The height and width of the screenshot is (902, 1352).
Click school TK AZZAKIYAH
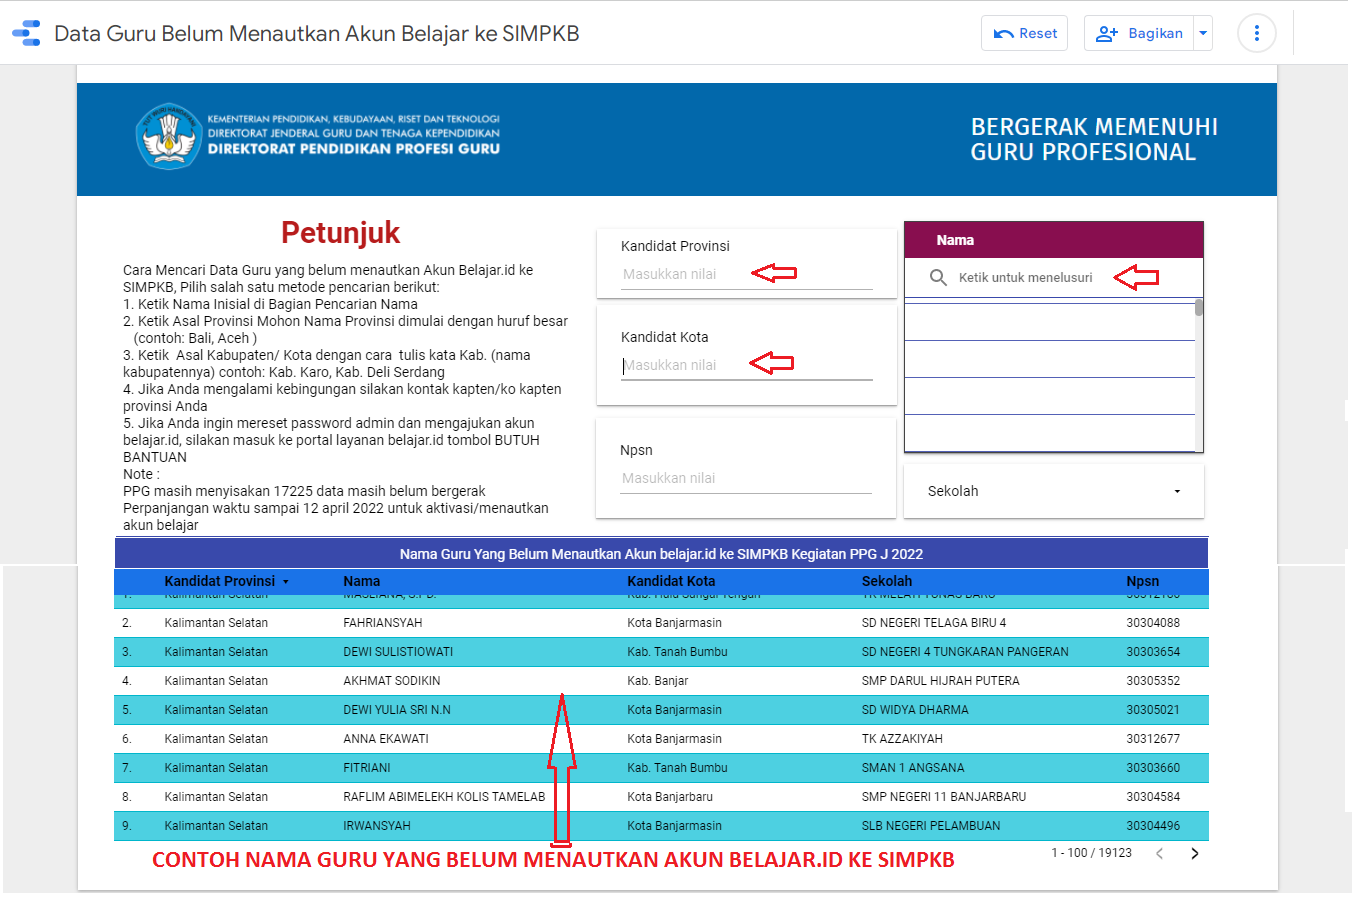click(902, 739)
